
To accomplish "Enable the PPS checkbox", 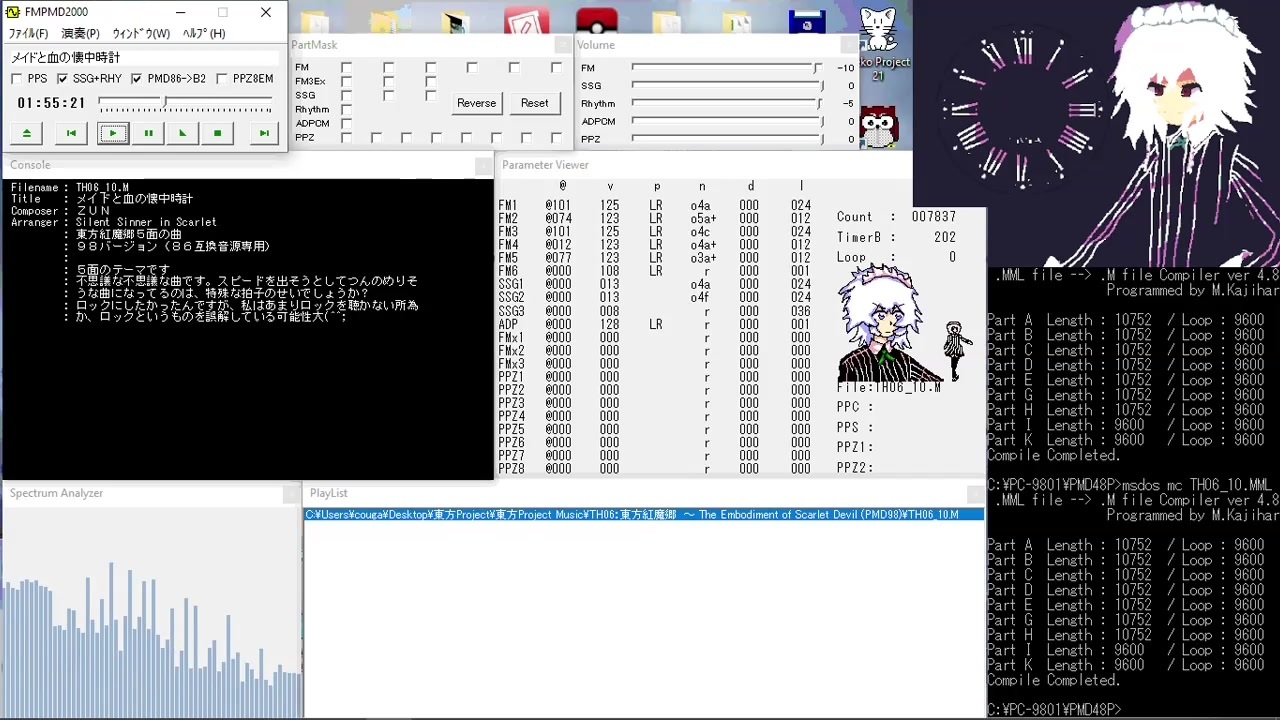I will click(x=16, y=79).
